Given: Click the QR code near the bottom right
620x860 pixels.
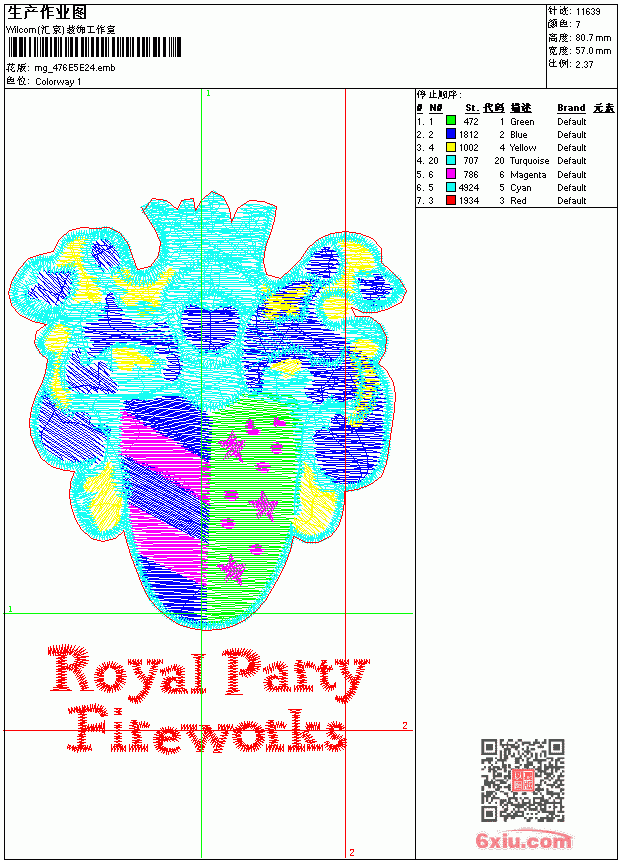Looking at the screenshot, I should (523, 780).
